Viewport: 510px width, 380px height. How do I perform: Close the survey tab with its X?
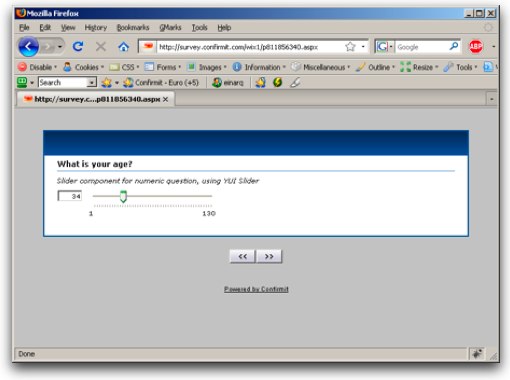click(x=165, y=99)
